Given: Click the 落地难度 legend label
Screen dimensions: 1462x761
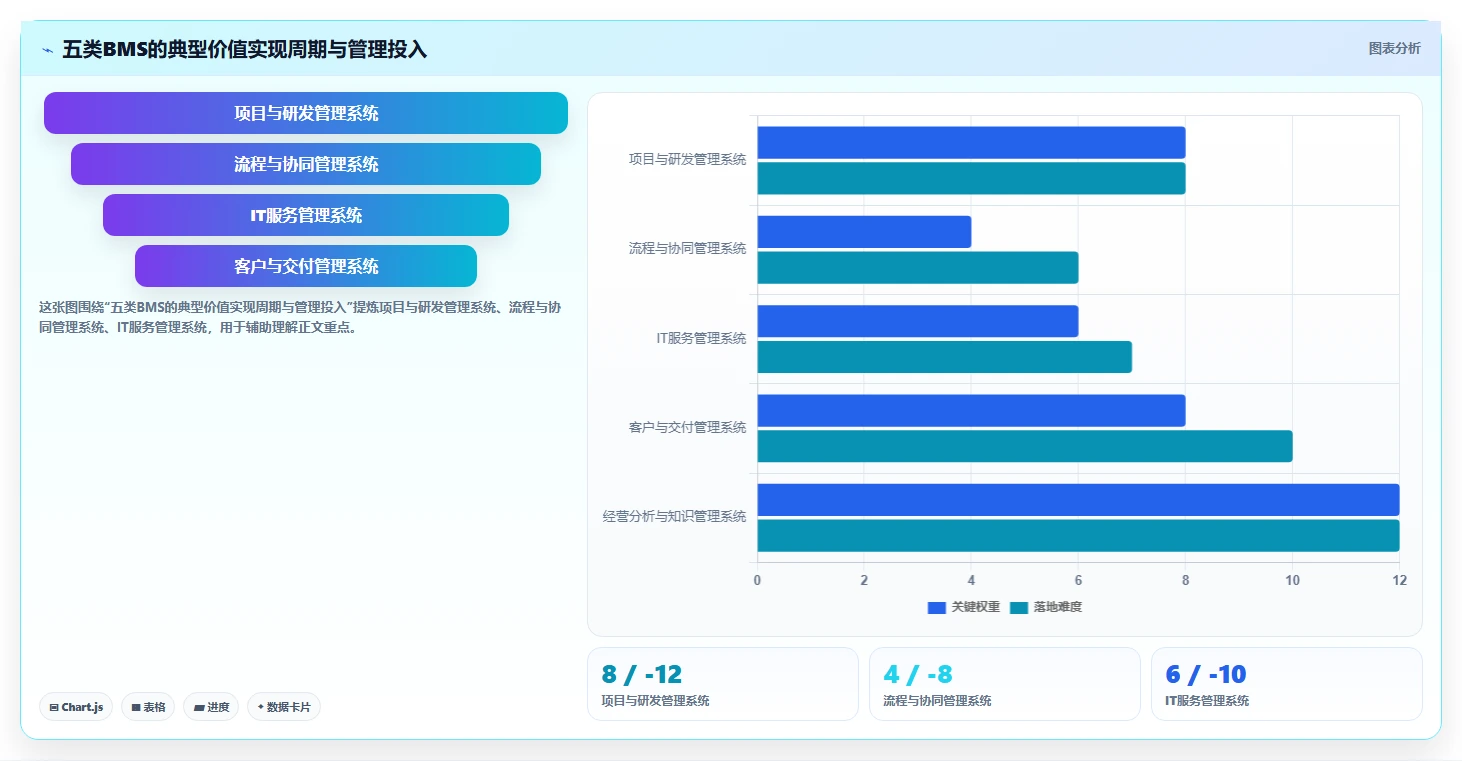Looking at the screenshot, I should tap(1058, 607).
